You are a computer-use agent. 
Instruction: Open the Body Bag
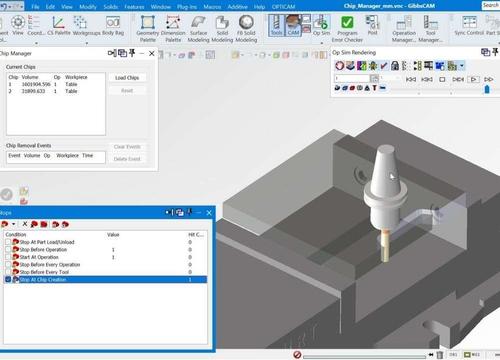(113, 26)
